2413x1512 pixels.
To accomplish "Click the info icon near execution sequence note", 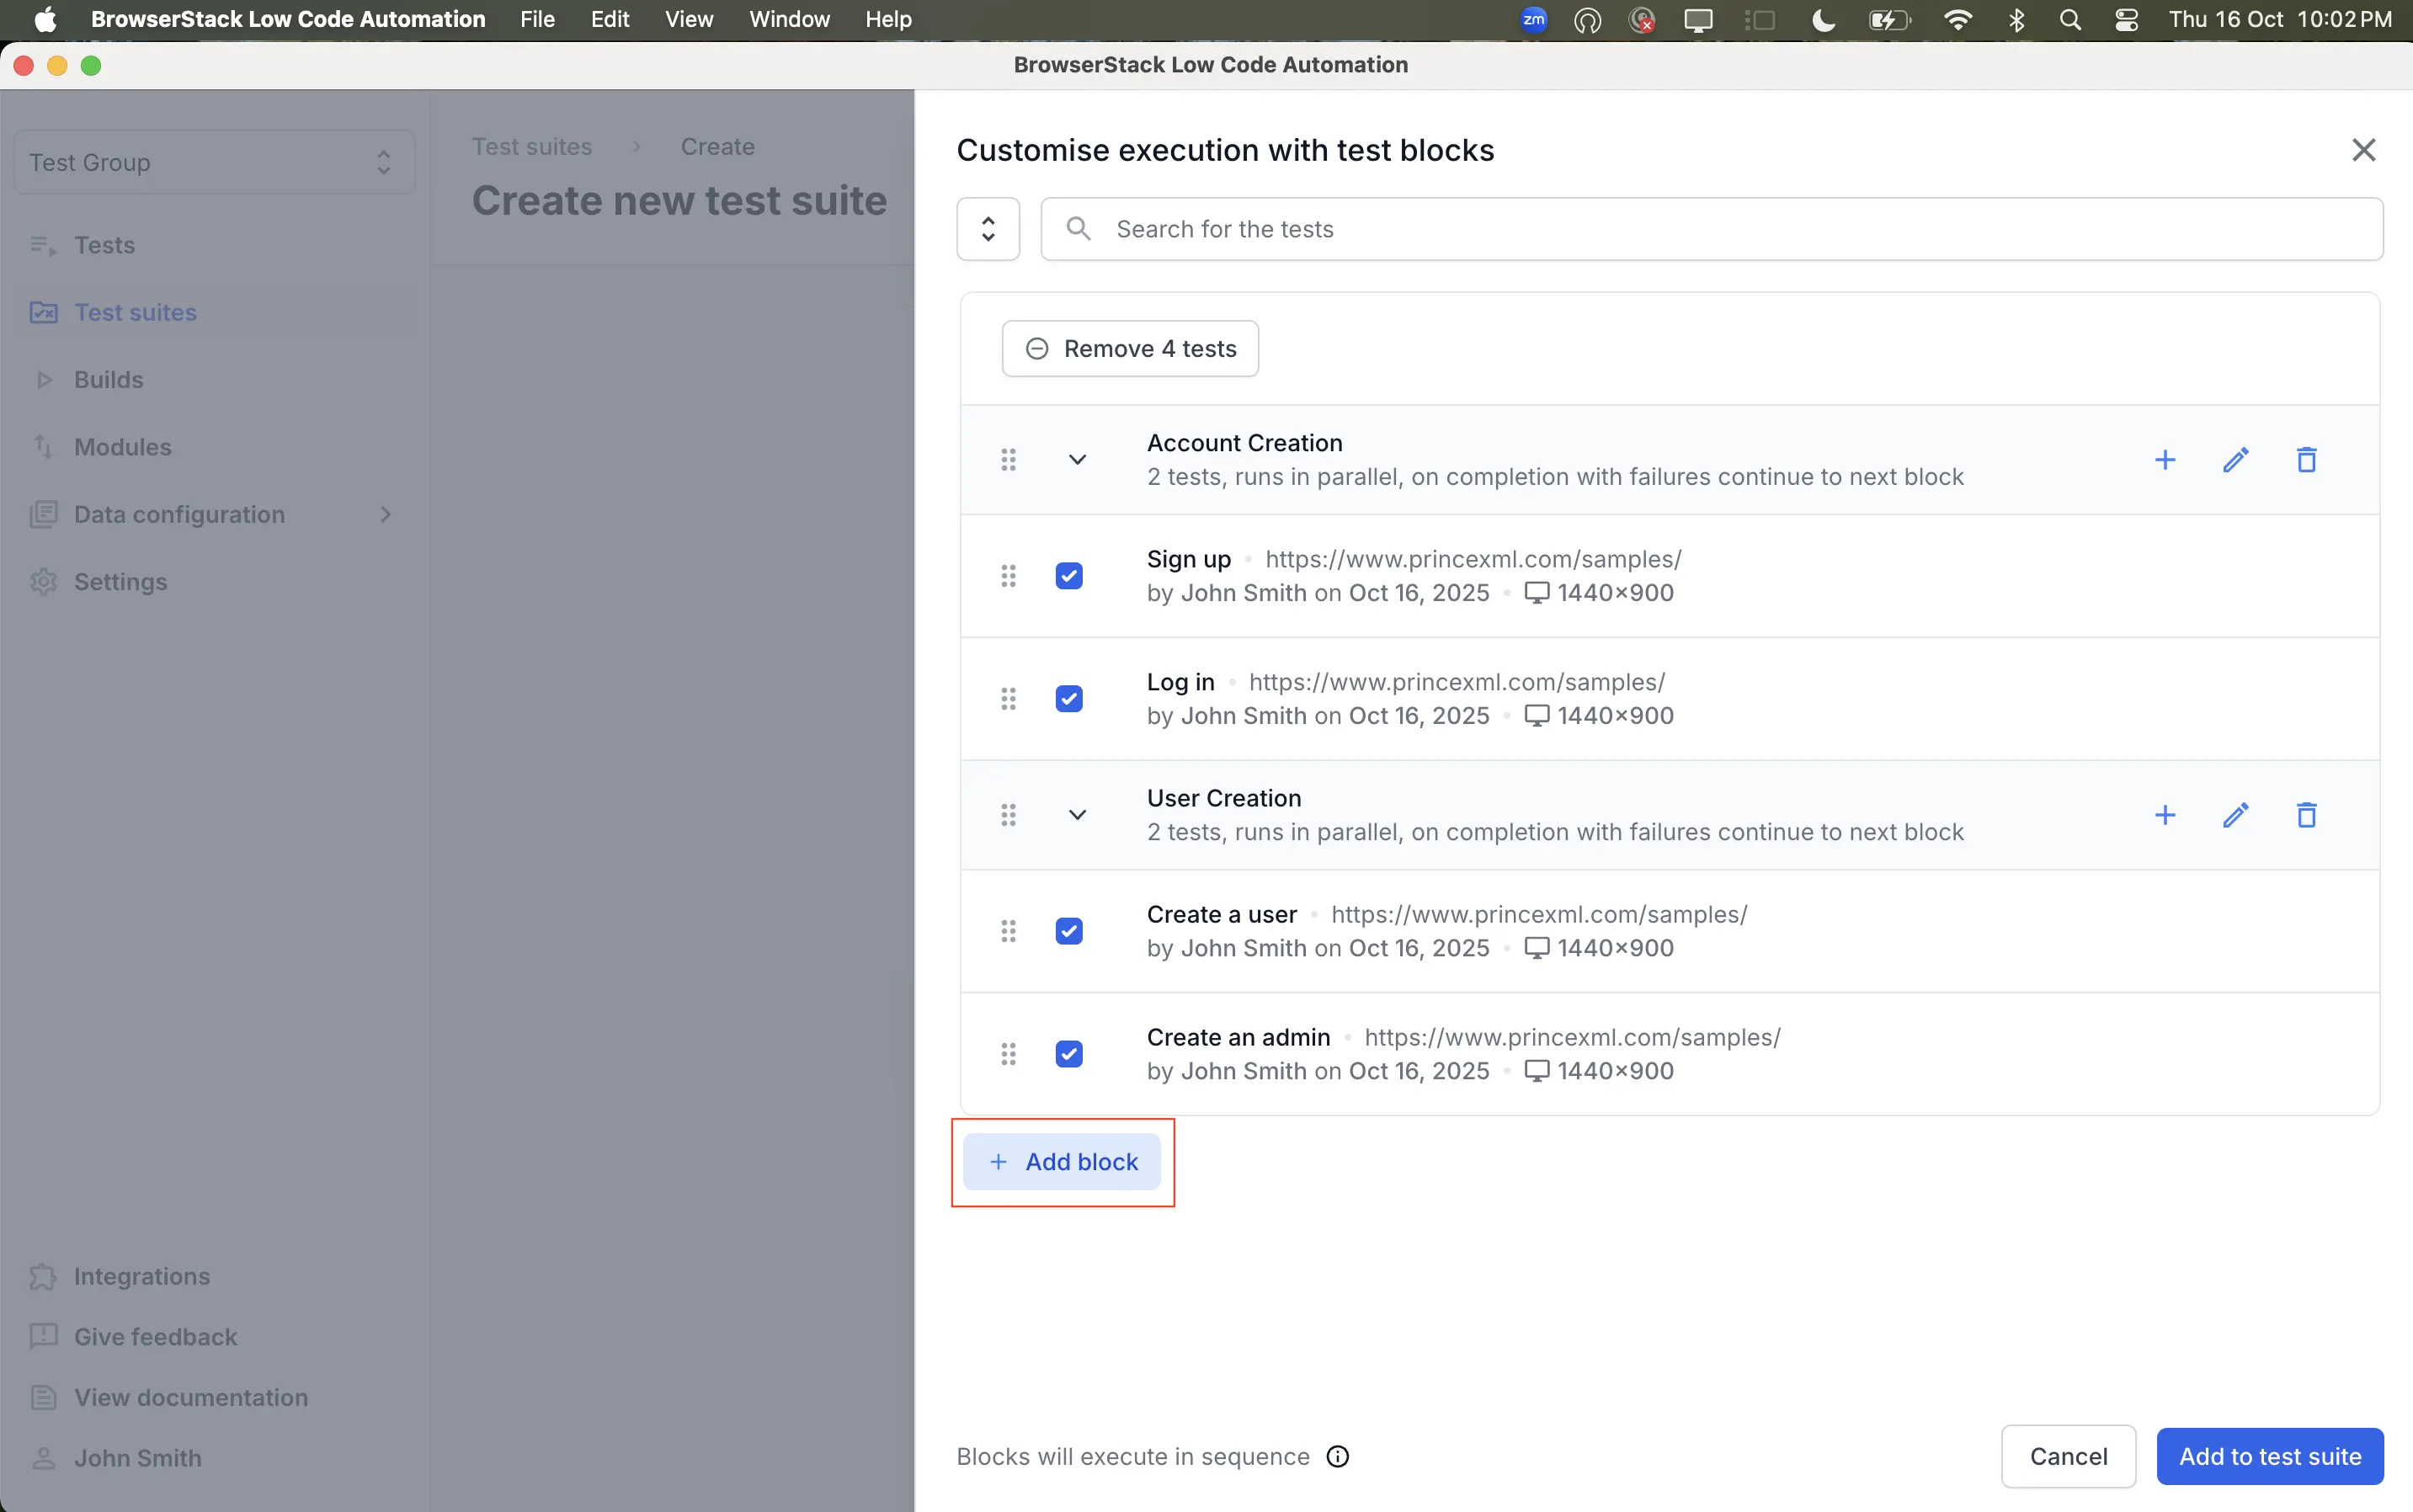I will [x=1336, y=1456].
